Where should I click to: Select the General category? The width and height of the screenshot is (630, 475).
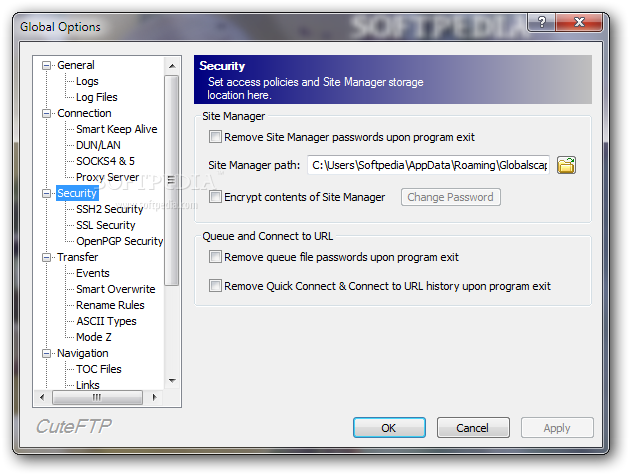[76, 65]
